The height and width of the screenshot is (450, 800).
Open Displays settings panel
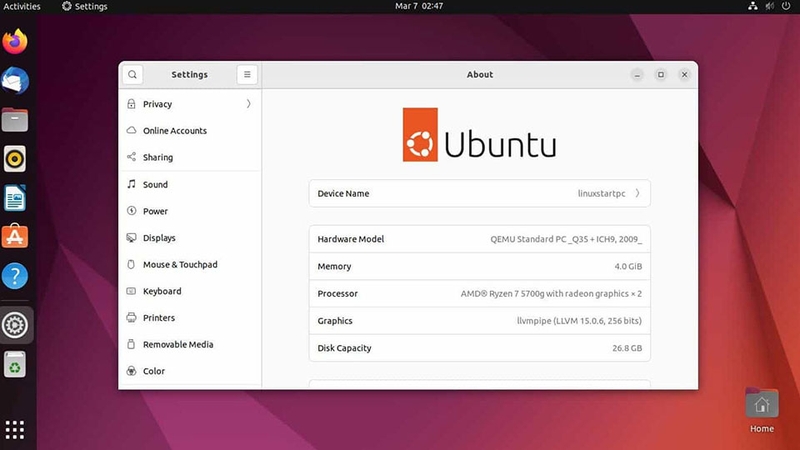(x=190, y=238)
